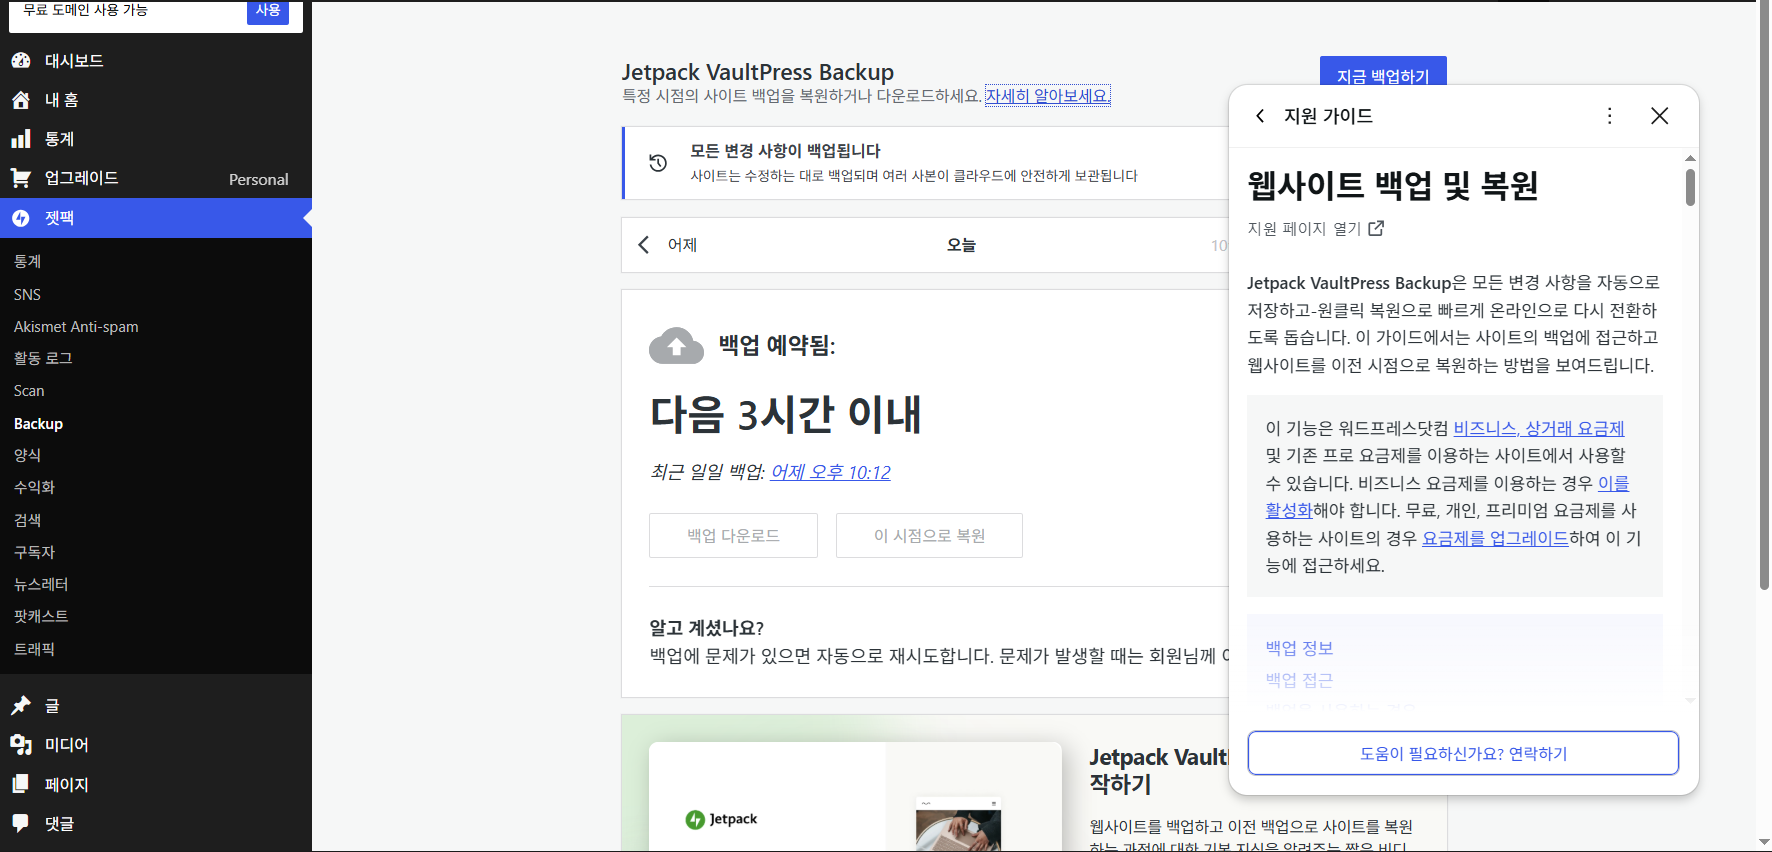Click the 페이지 pages icon

[21, 784]
